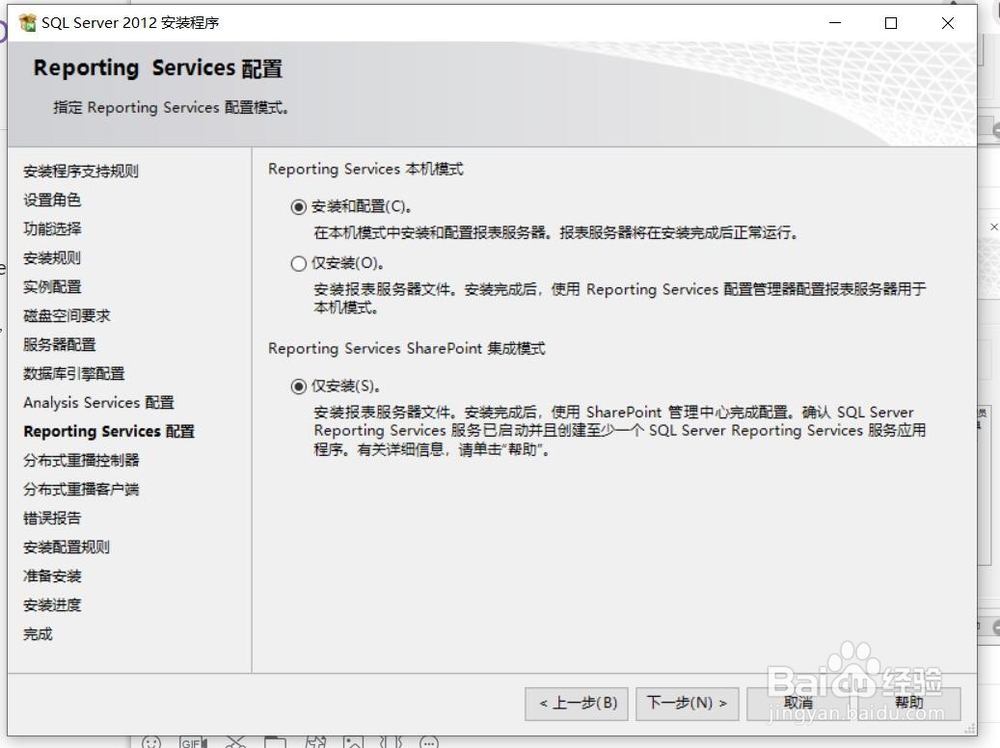Minimize the SQL Server 2012 setup window

pyautogui.click(x=835, y=23)
